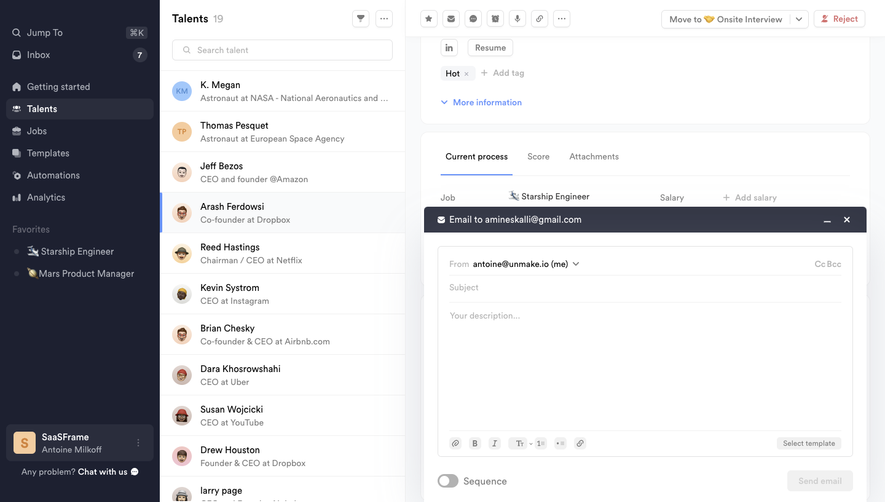885x502 pixels.
Task: Expand Move to stage dropdown arrow
Action: (799, 19)
